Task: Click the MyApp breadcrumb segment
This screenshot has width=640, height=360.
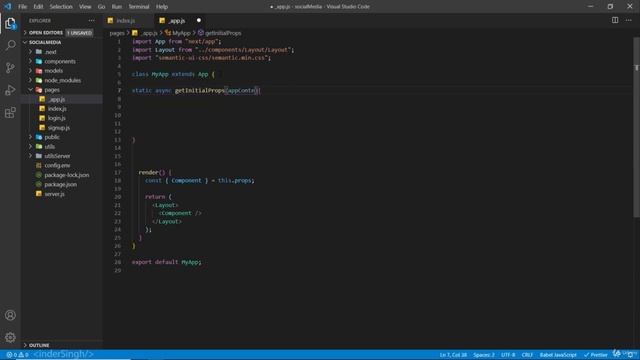Action: tap(178, 33)
